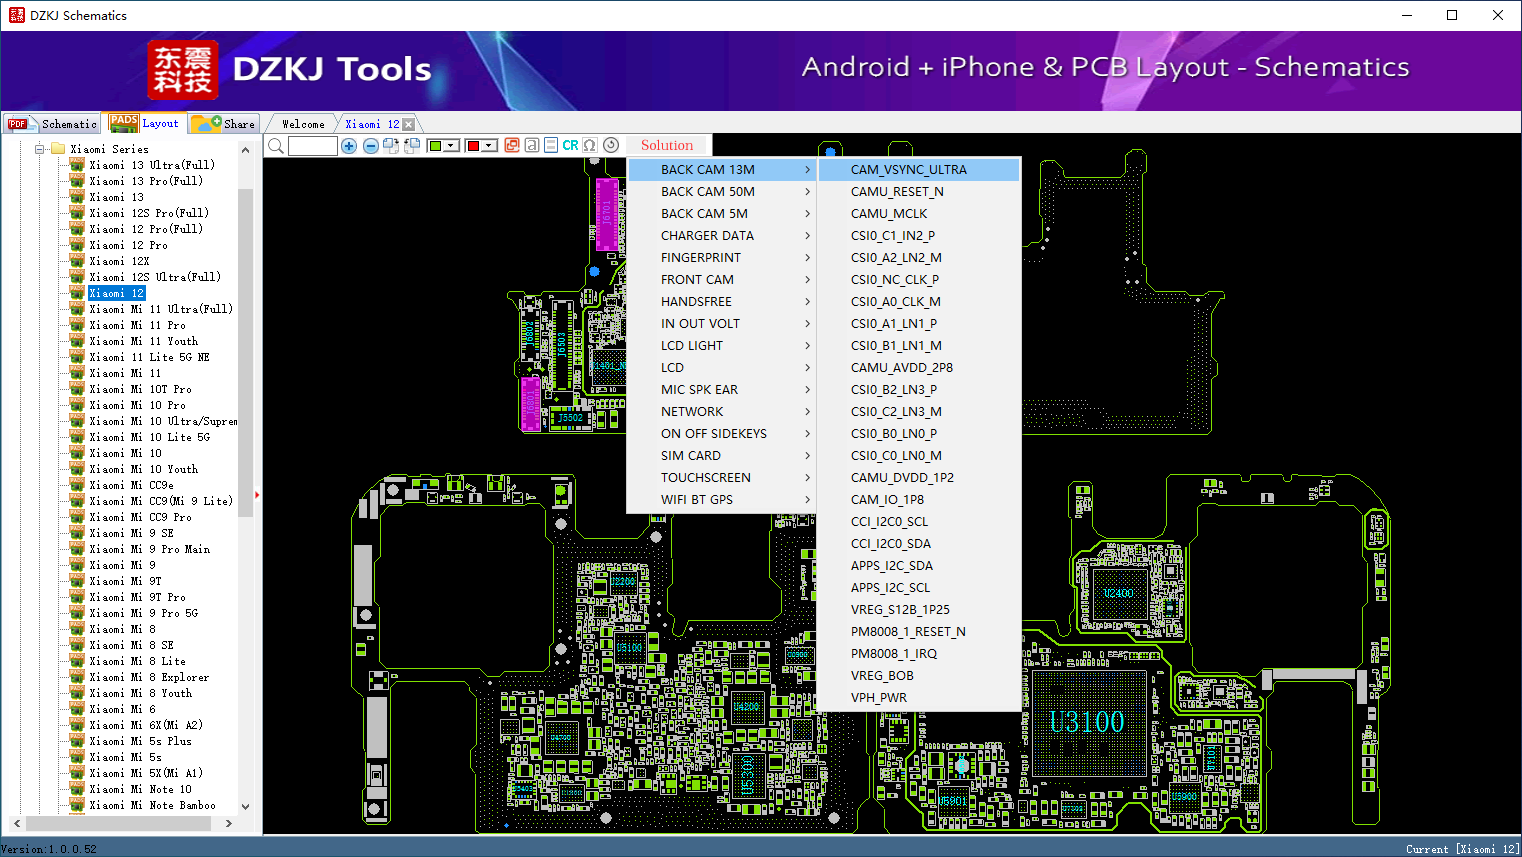Image resolution: width=1522 pixels, height=857 pixels.
Task: Select Xiaomi 13 Pro(Full) in the tree
Action: click(145, 181)
